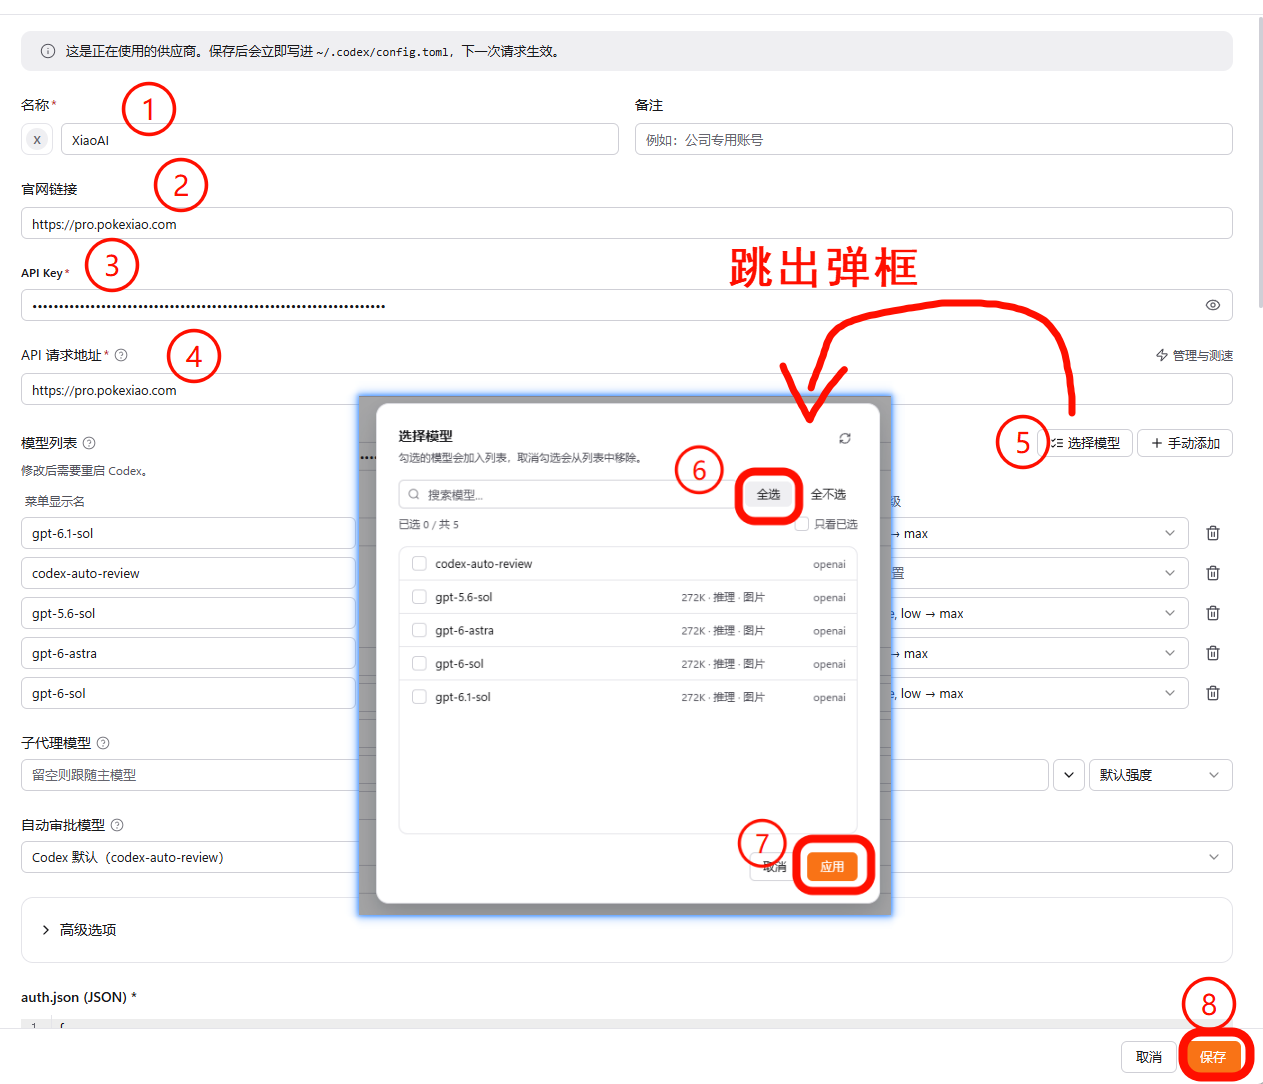Open the dropdown on codex-auto-review row
The image size is (1263, 1084).
(x=1170, y=573)
